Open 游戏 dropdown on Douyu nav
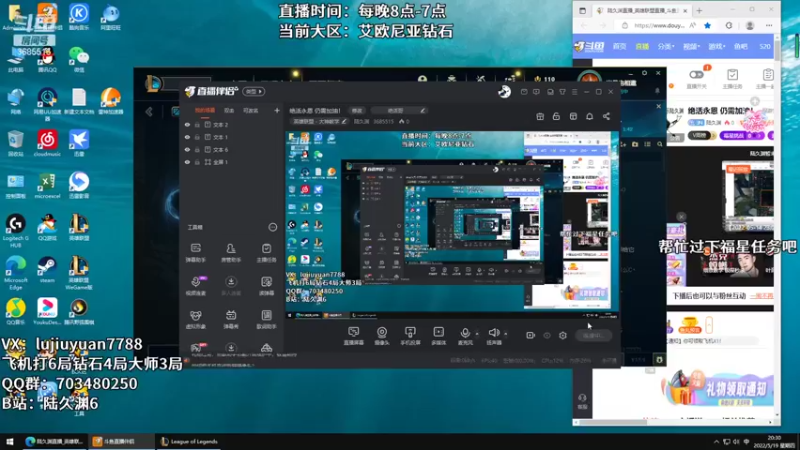The width and height of the screenshot is (800, 450). coord(716,46)
